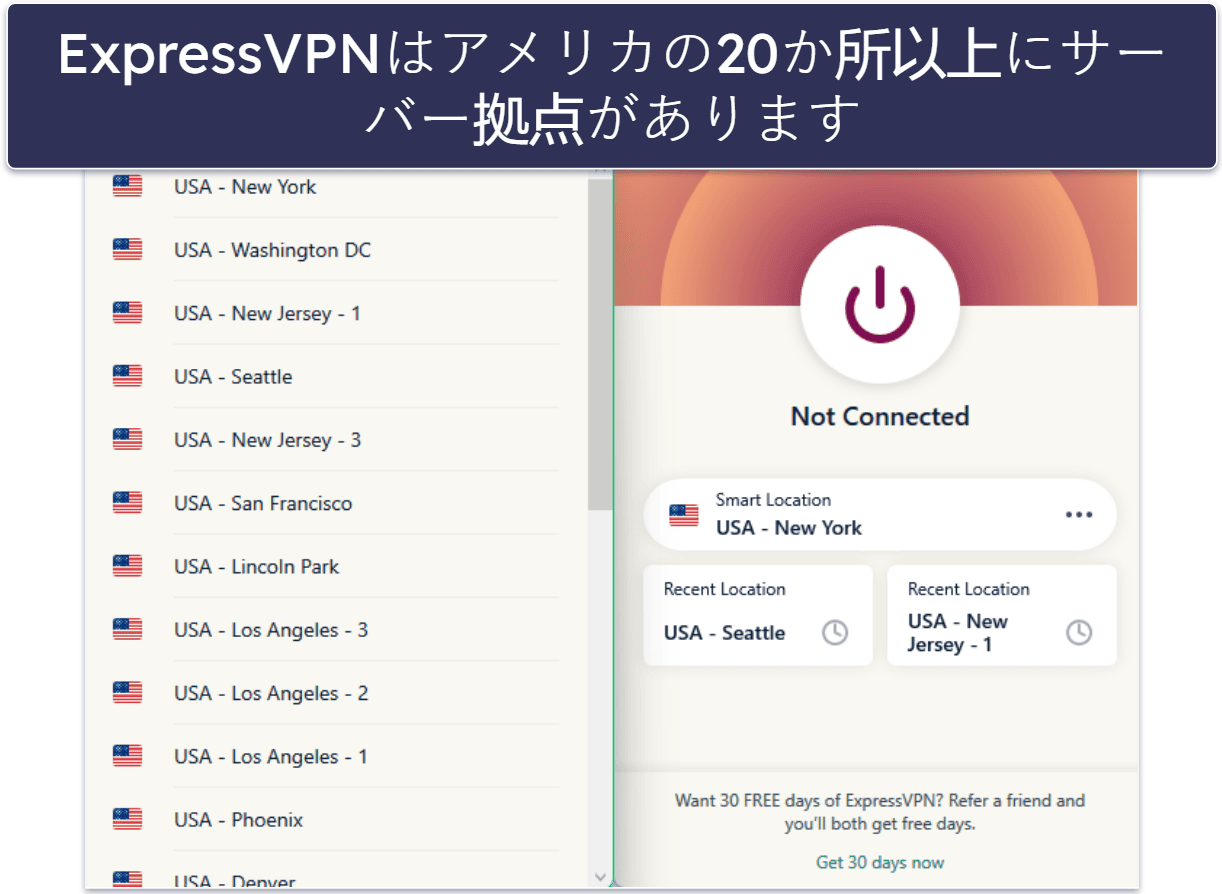The image size is (1222, 894).
Task: Click flag icon beside Los Angeles - 2 row
Action: tap(127, 693)
